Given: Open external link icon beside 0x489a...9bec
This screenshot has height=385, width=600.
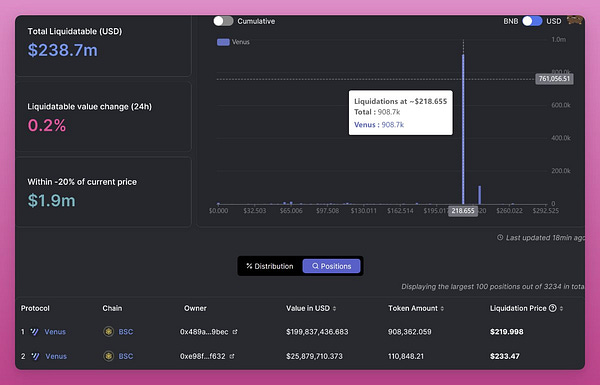Looking at the screenshot, I should (x=235, y=332).
